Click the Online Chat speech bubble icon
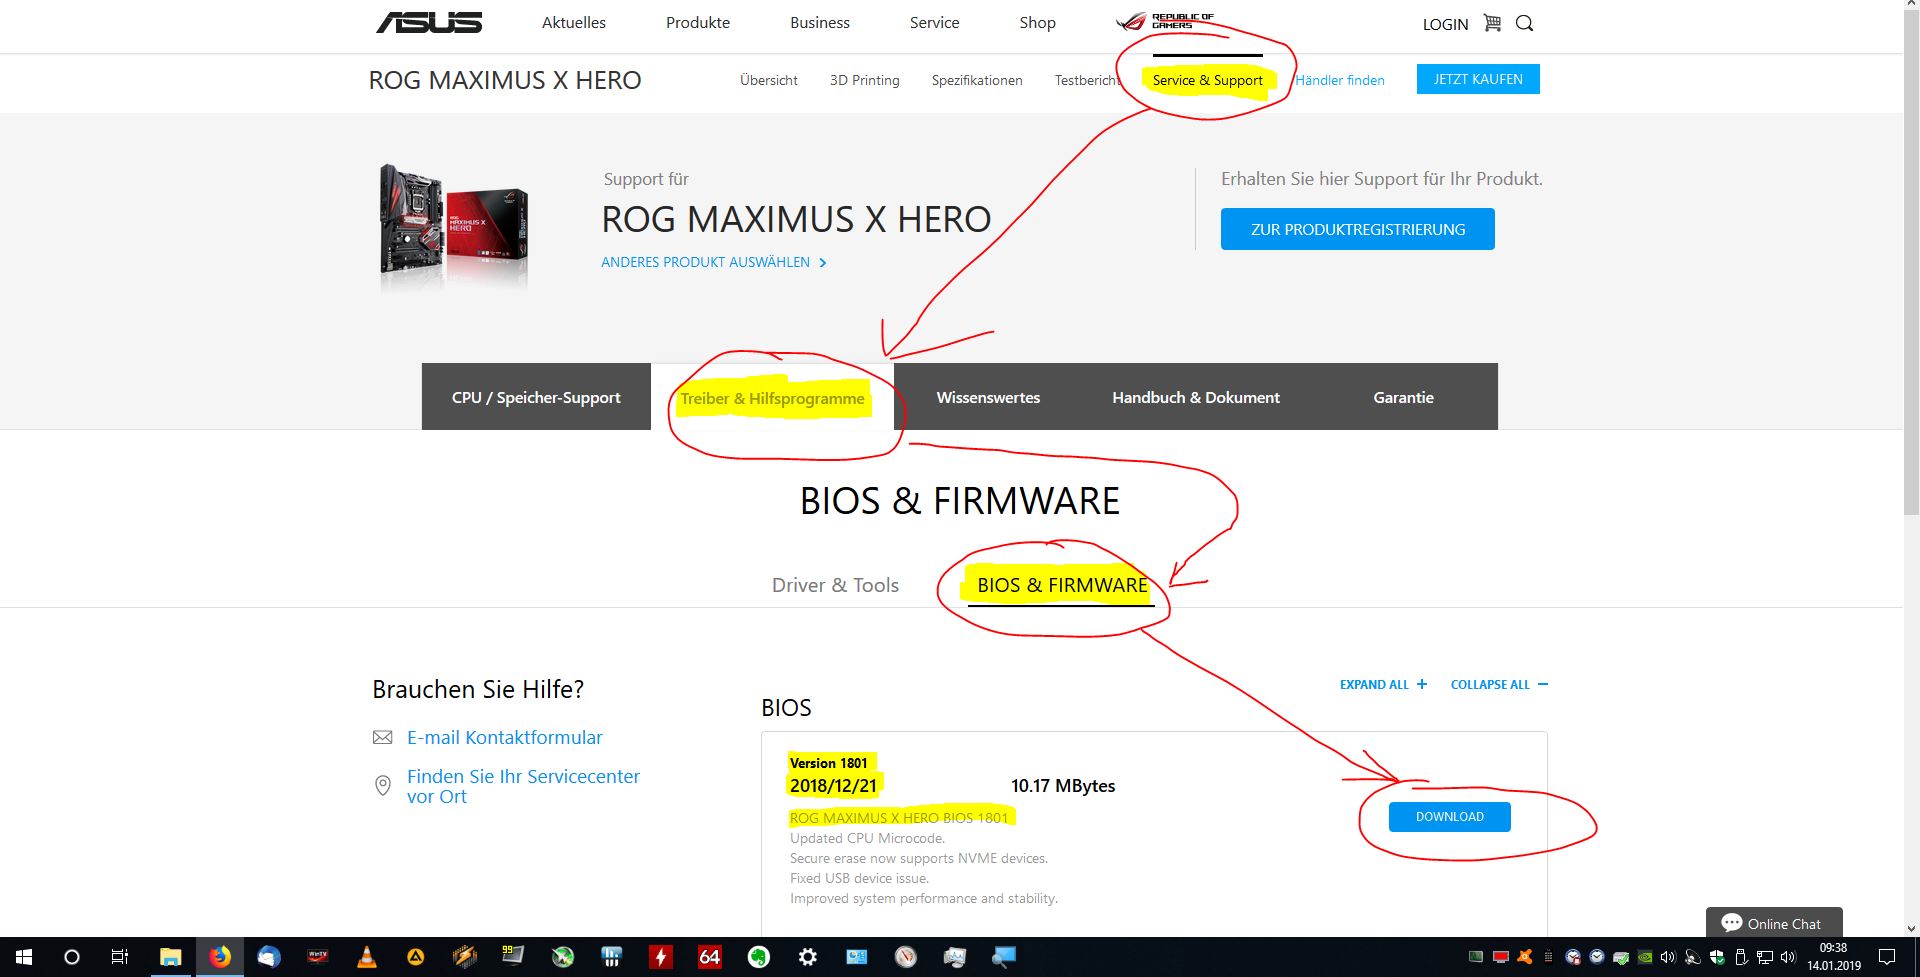Screen dimensions: 1920x977 coord(1731,923)
